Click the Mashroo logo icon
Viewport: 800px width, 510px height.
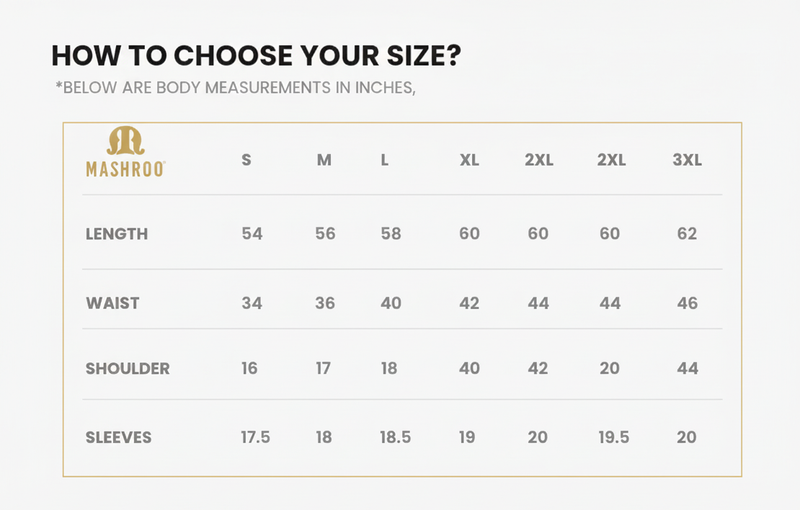point(126,141)
